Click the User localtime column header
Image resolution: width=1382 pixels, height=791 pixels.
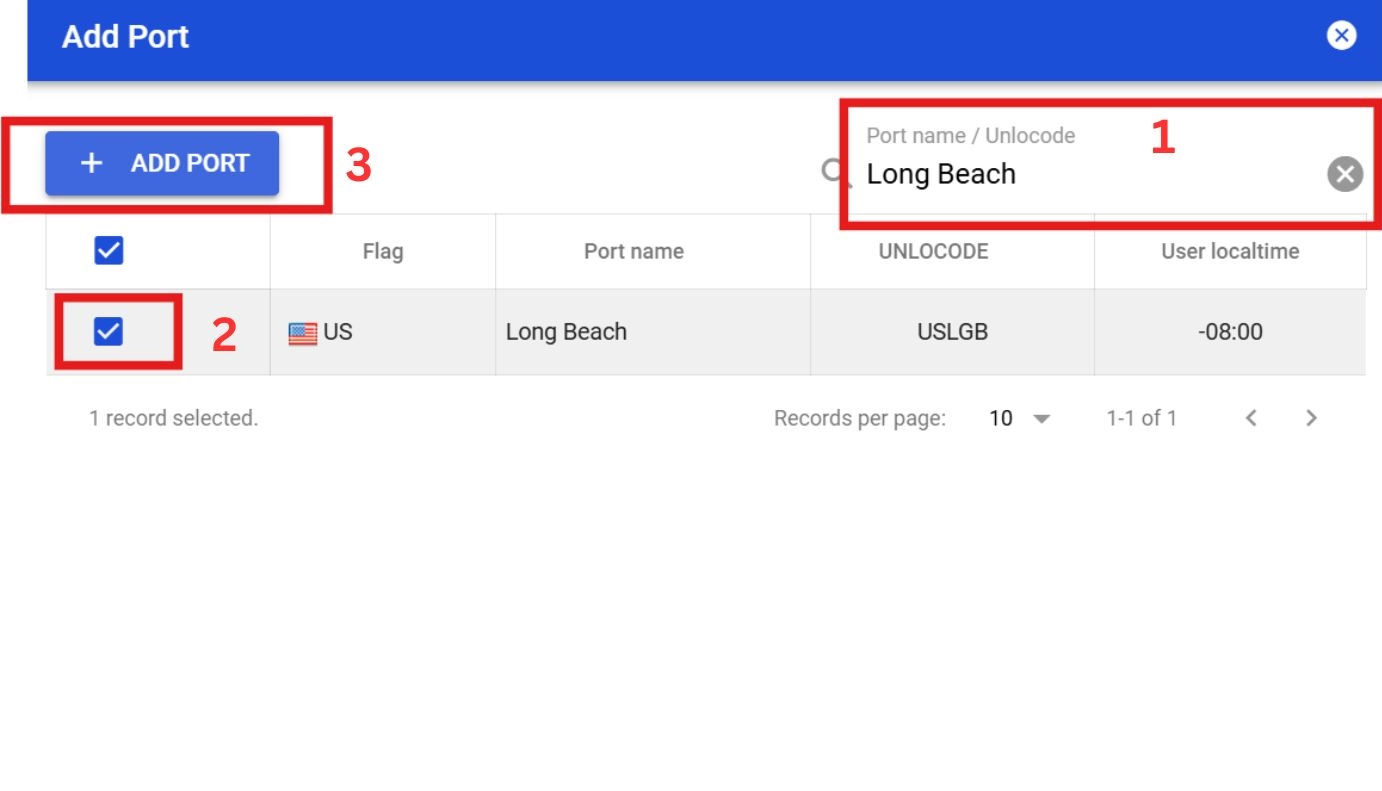click(x=1230, y=251)
